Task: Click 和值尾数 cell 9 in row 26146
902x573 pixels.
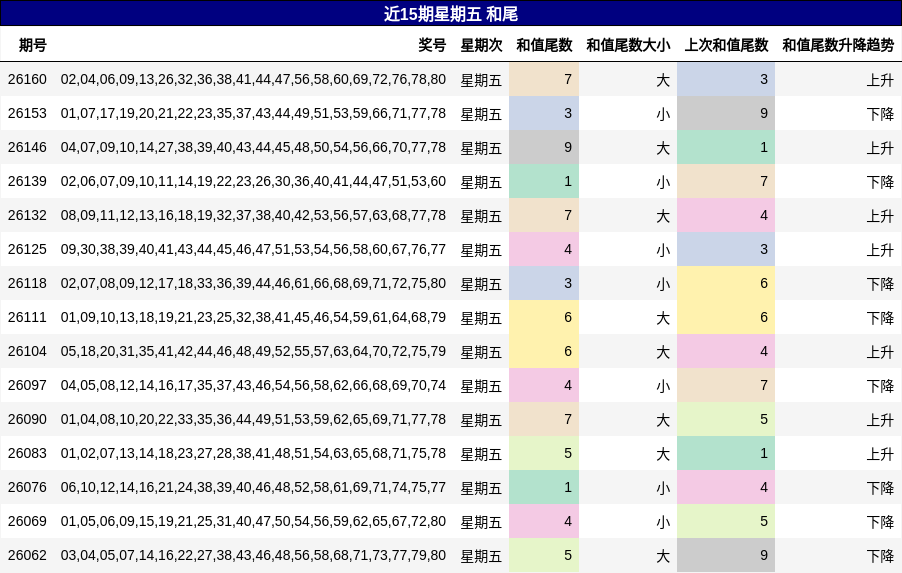Action: click(544, 147)
